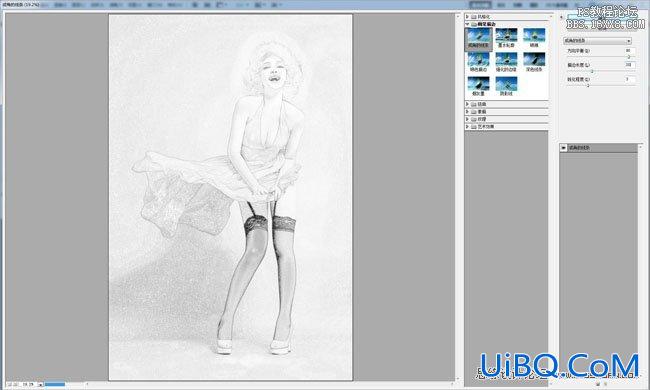This screenshot has width=650, height=390.
Task: Select the Sumi-e (烟灰墨) filter thumbnail
Action: click(x=478, y=87)
